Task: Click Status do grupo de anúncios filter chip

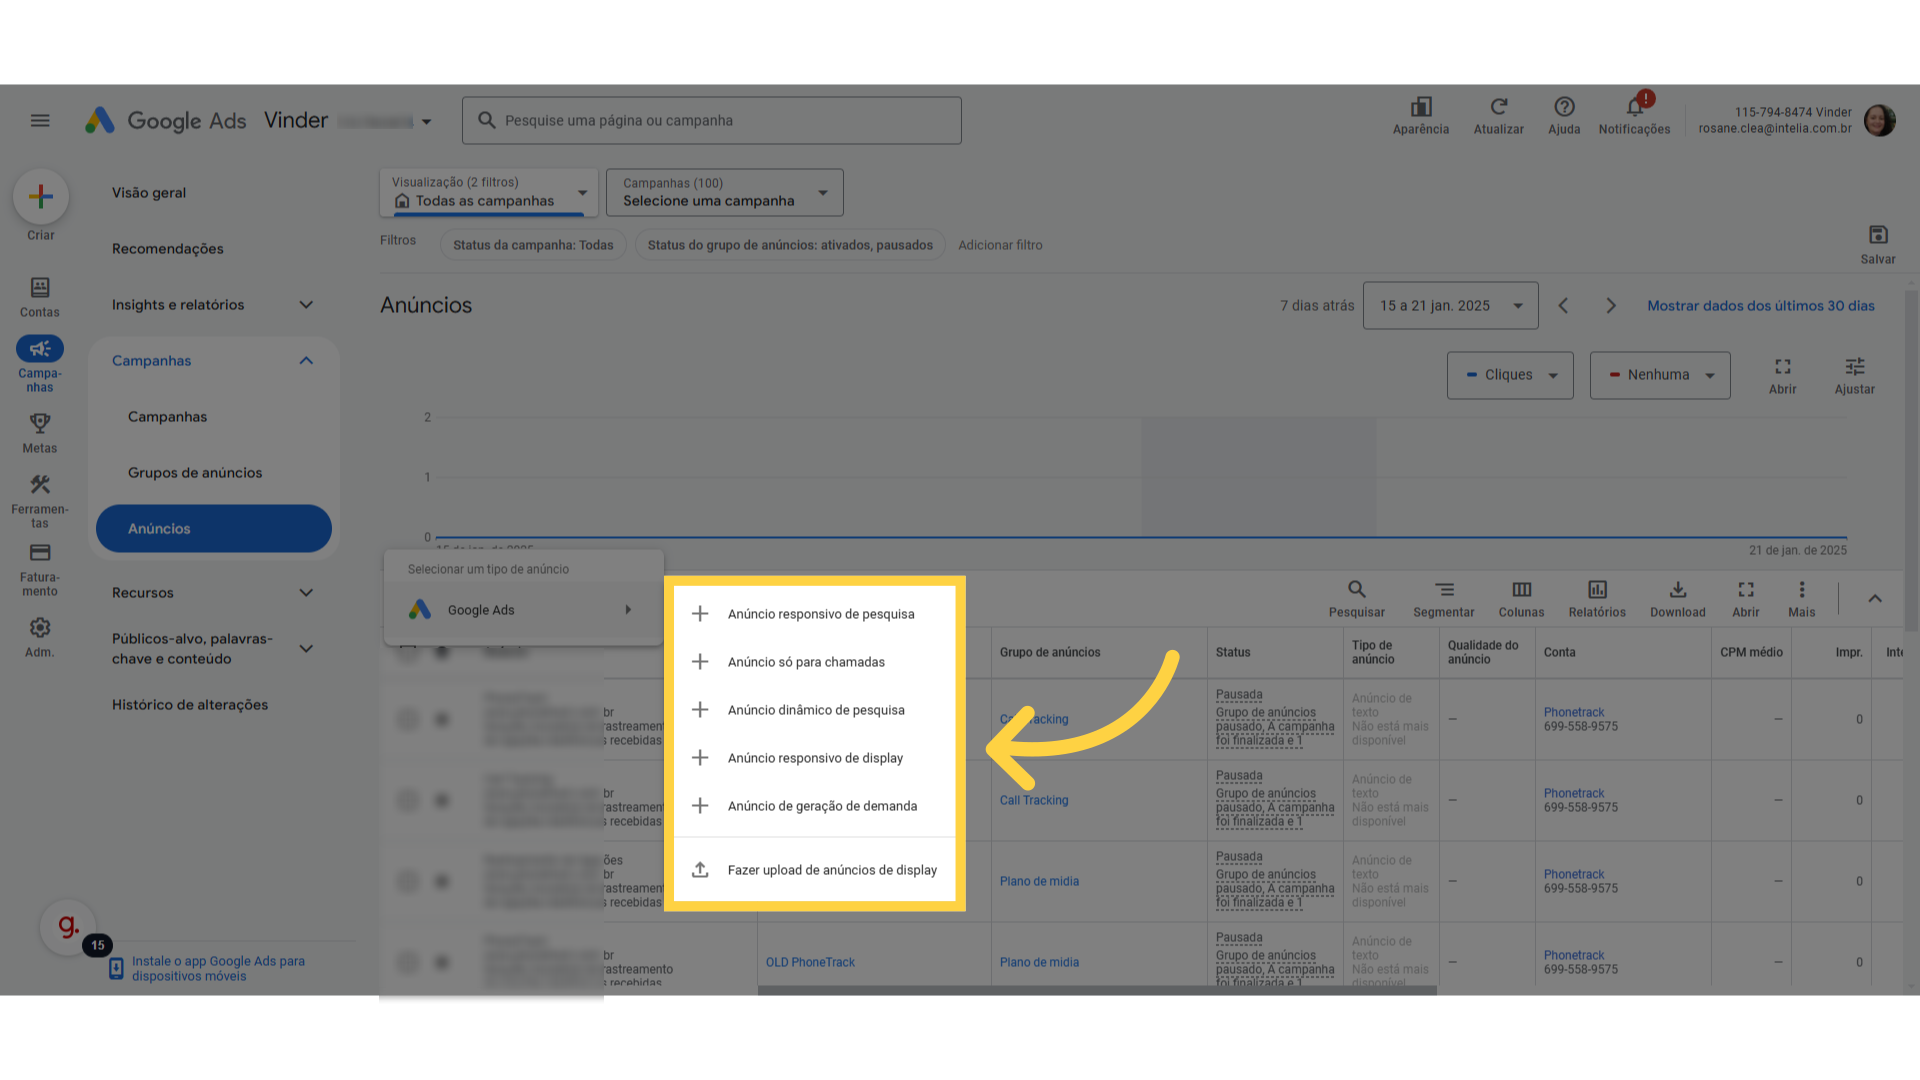Action: pyautogui.click(x=790, y=245)
